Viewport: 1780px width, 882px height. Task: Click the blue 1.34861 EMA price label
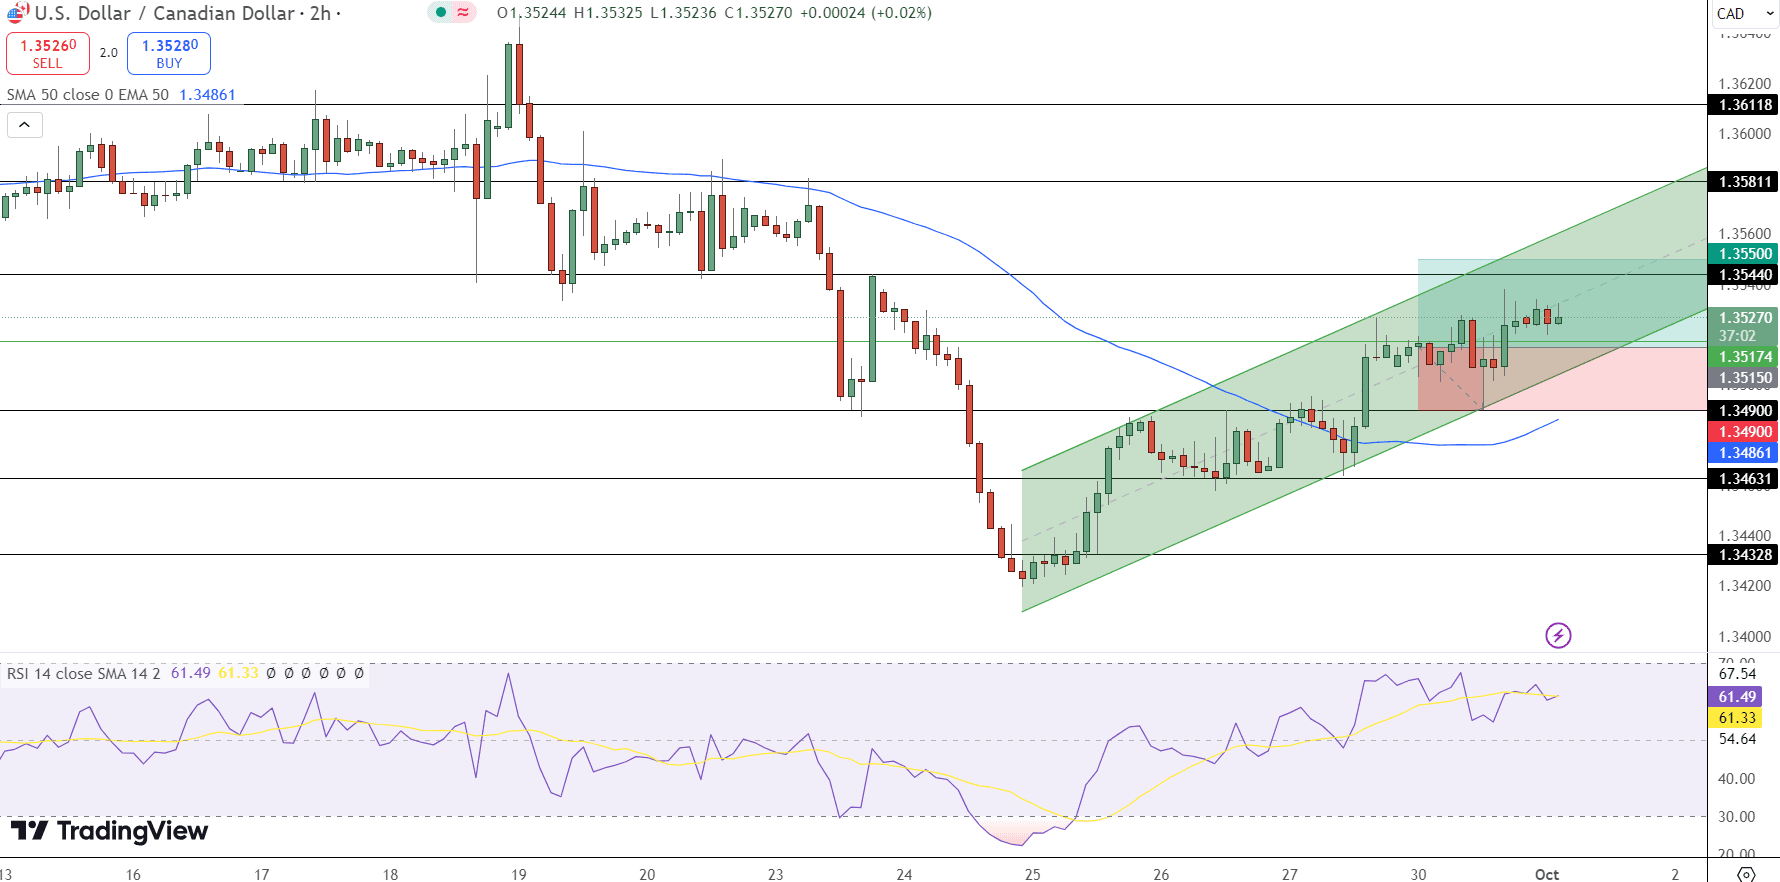[x=1743, y=453]
